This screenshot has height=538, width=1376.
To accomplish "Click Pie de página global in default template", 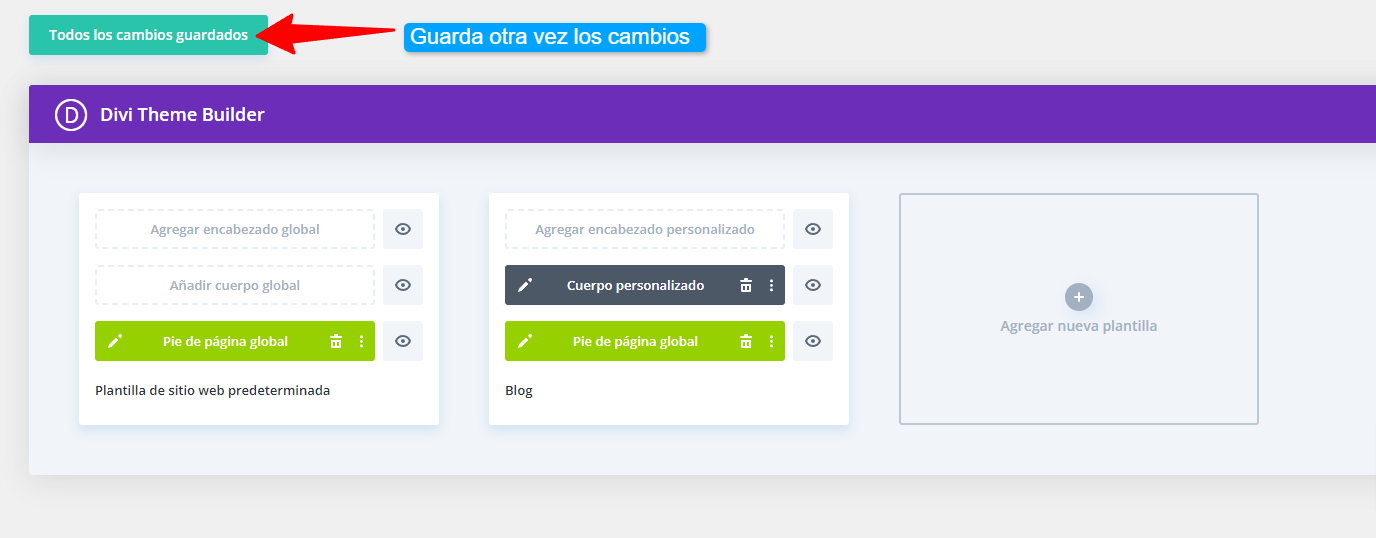I will coord(225,341).
